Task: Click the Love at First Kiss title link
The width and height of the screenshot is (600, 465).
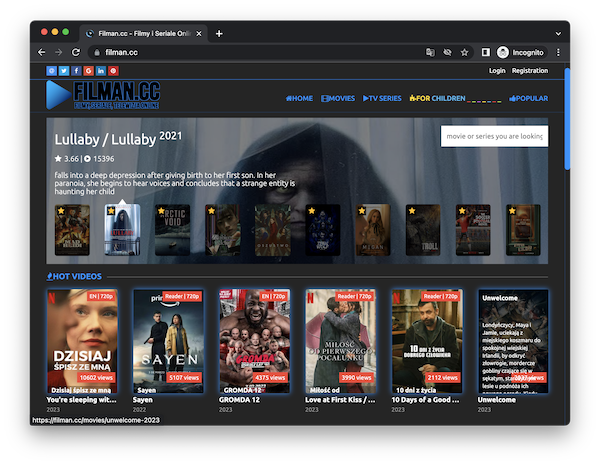Action: [341, 400]
